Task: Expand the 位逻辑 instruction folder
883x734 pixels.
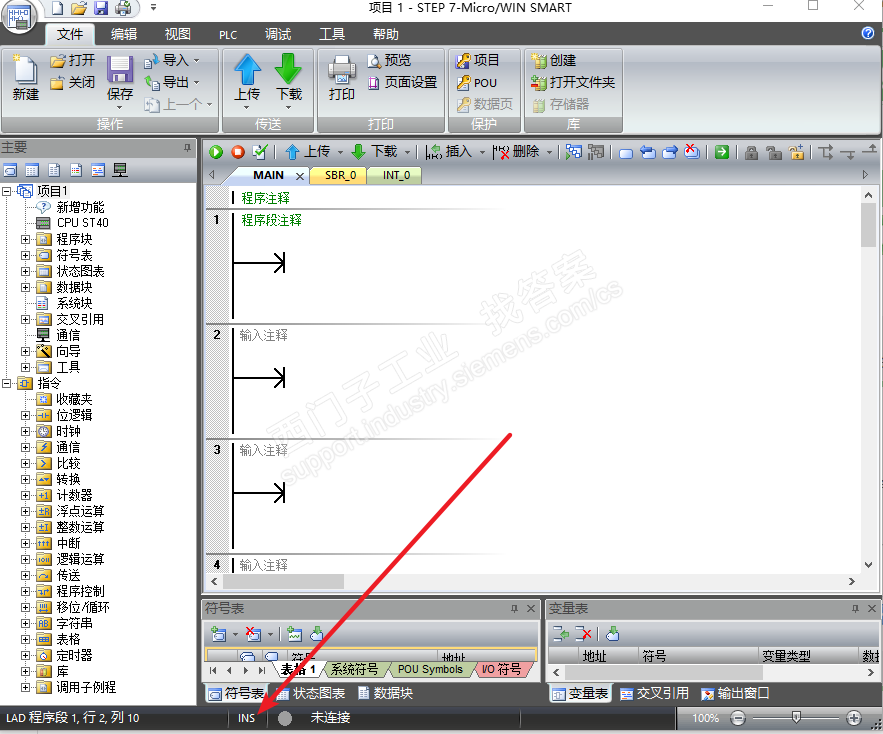Action: point(25,415)
